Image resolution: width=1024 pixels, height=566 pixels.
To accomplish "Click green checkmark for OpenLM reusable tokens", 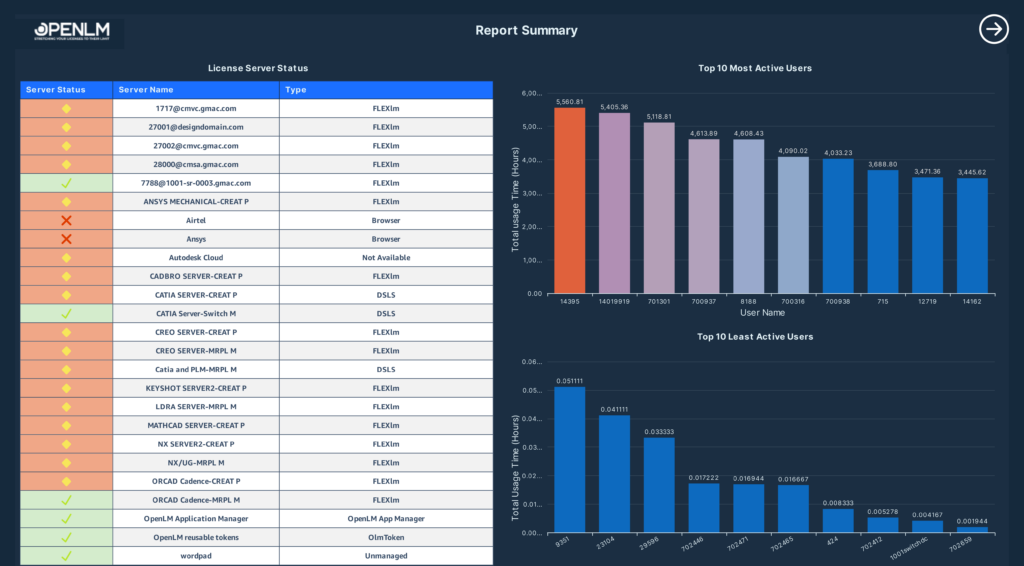I will pyautogui.click(x=66, y=537).
